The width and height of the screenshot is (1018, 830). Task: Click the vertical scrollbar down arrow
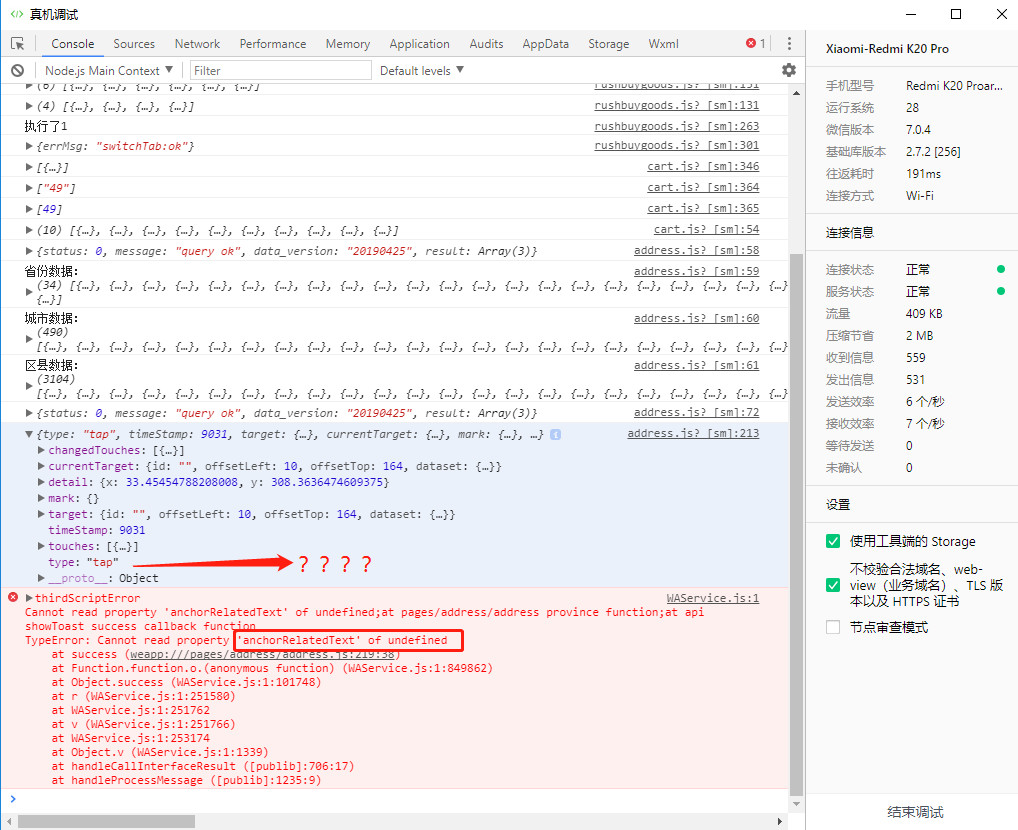point(797,804)
